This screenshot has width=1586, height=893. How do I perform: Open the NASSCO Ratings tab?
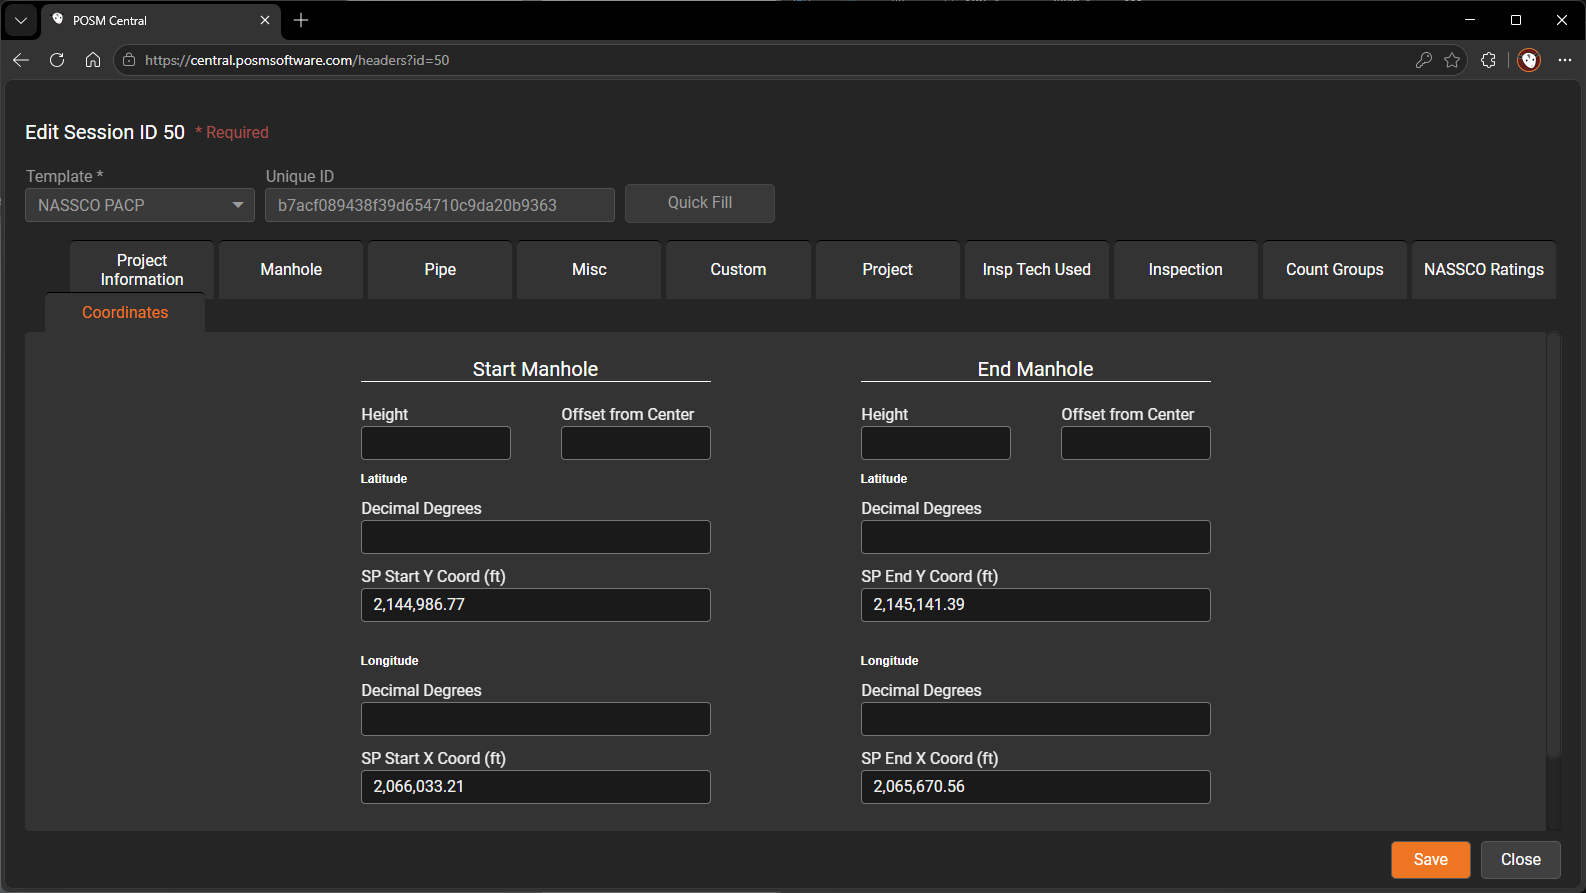point(1484,270)
